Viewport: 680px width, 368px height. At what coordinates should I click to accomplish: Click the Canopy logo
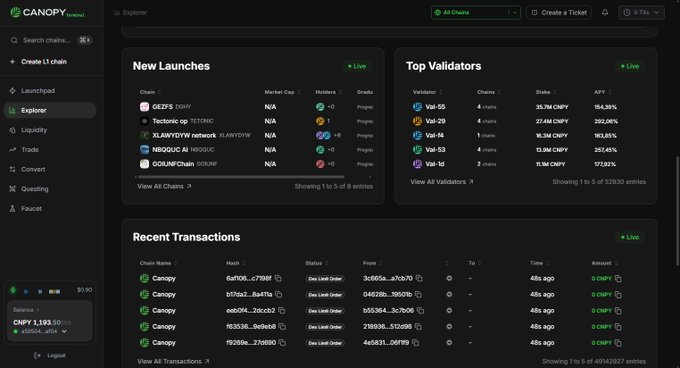coord(47,13)
